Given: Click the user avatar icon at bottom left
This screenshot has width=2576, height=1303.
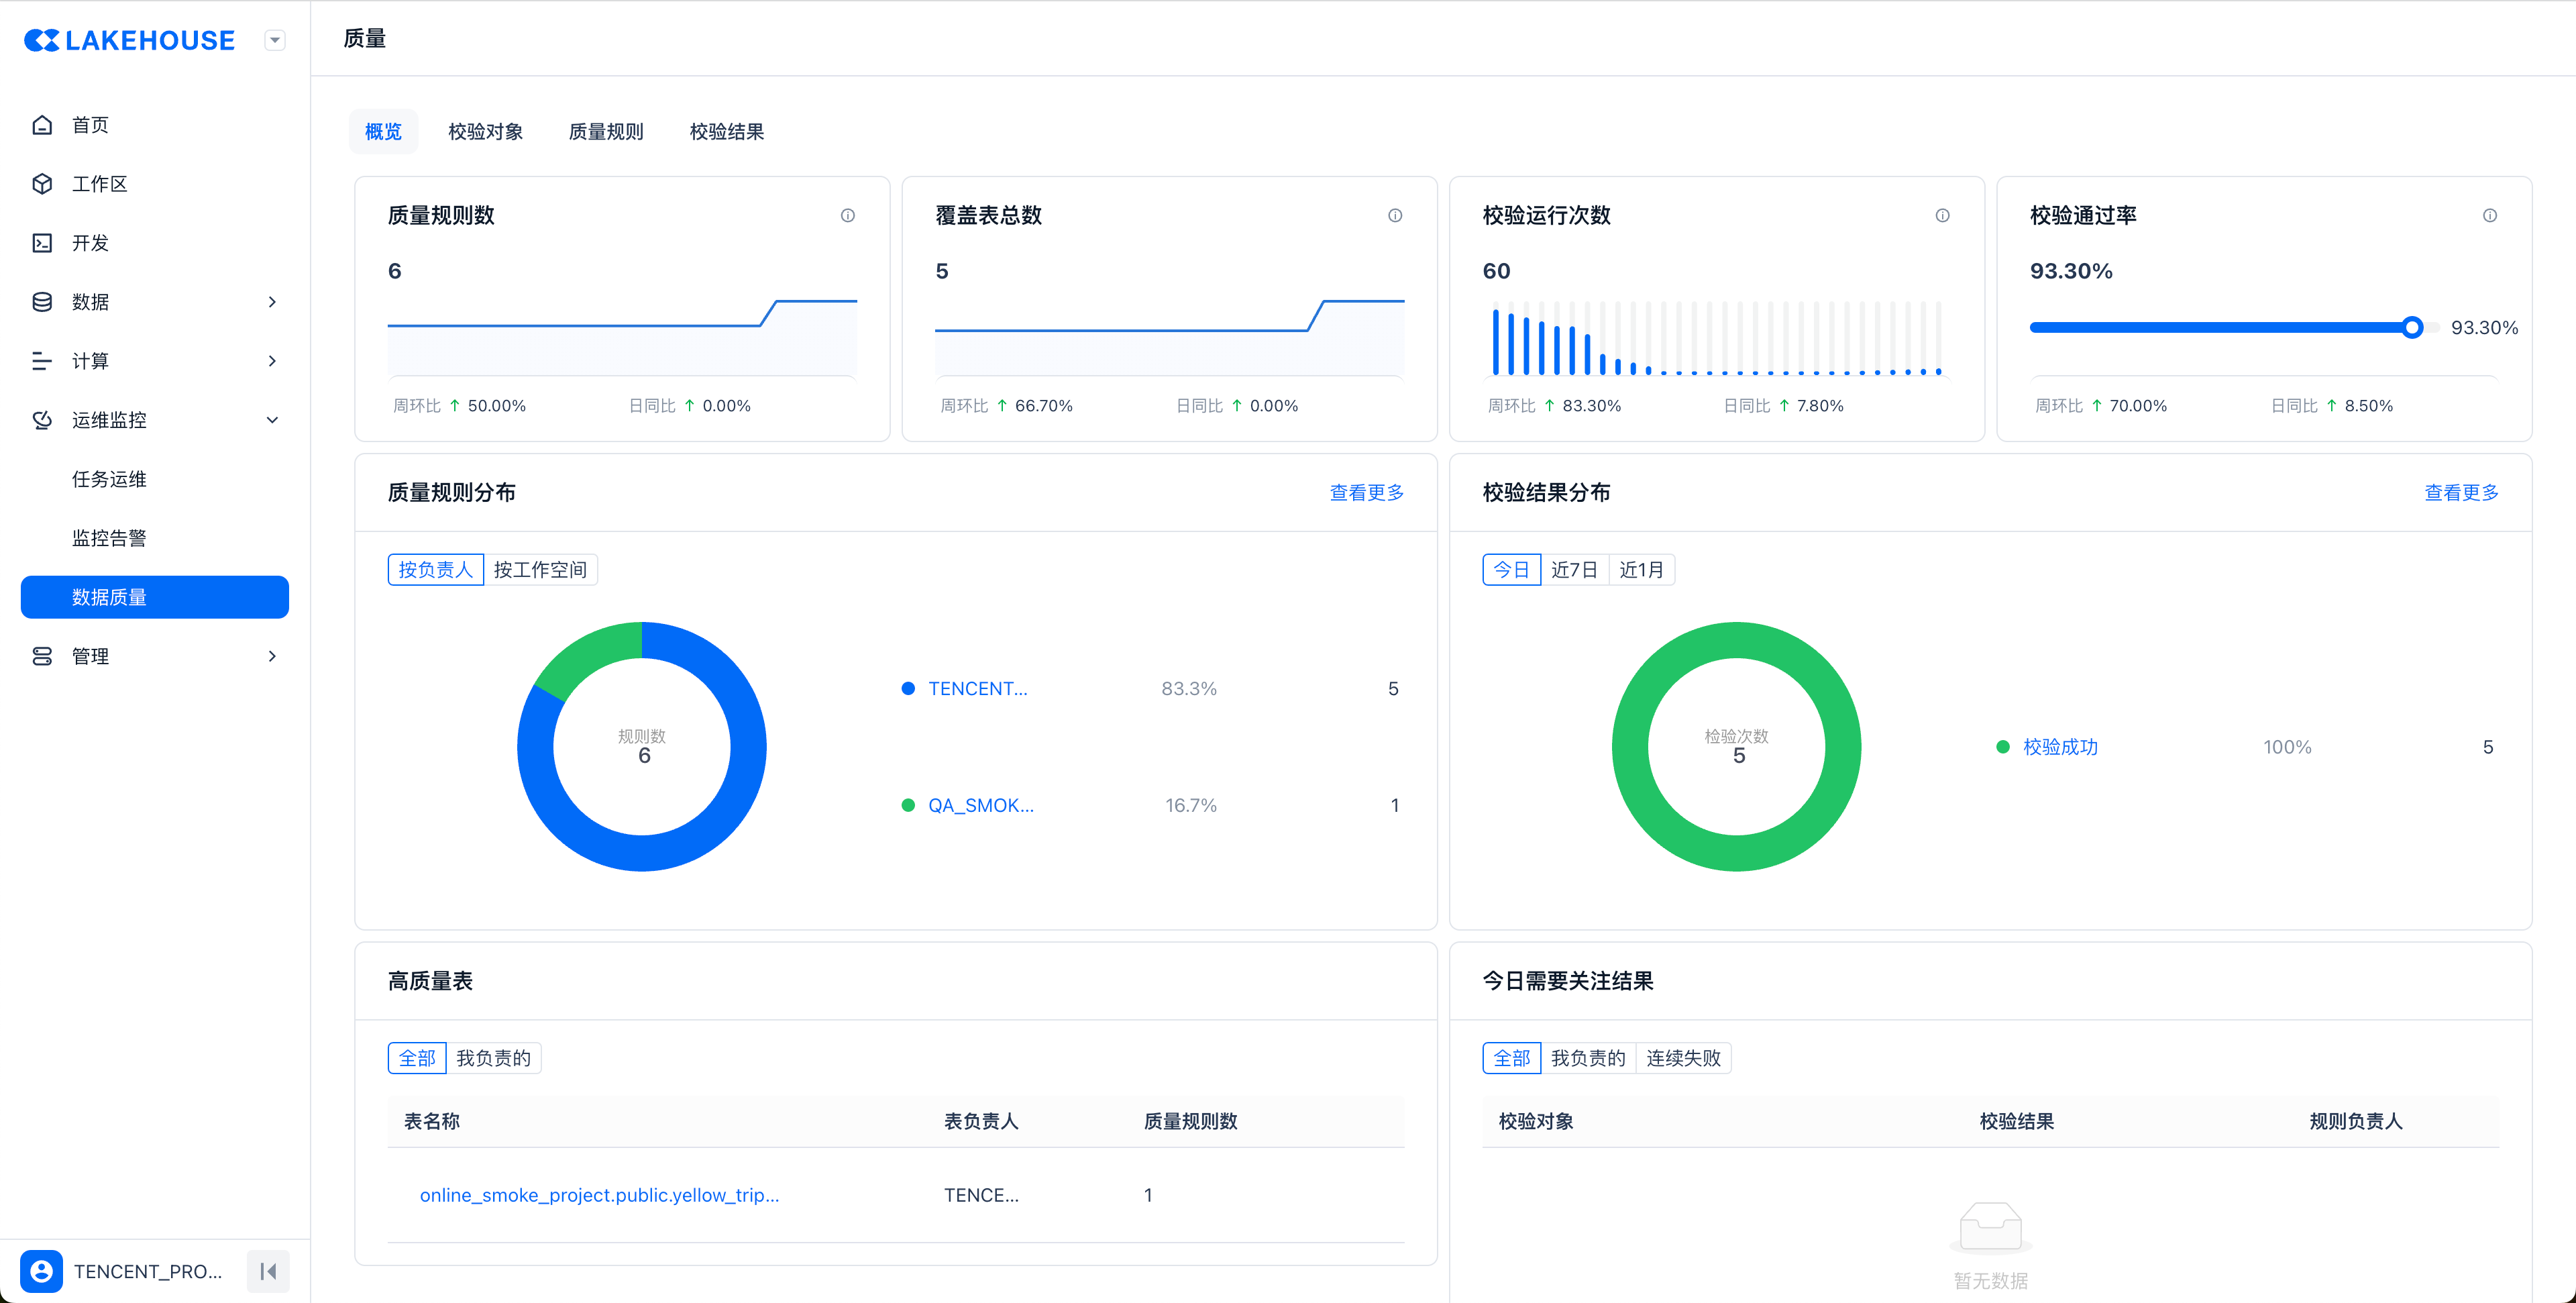Looking at the screenshot, I should pos(41,1271).
